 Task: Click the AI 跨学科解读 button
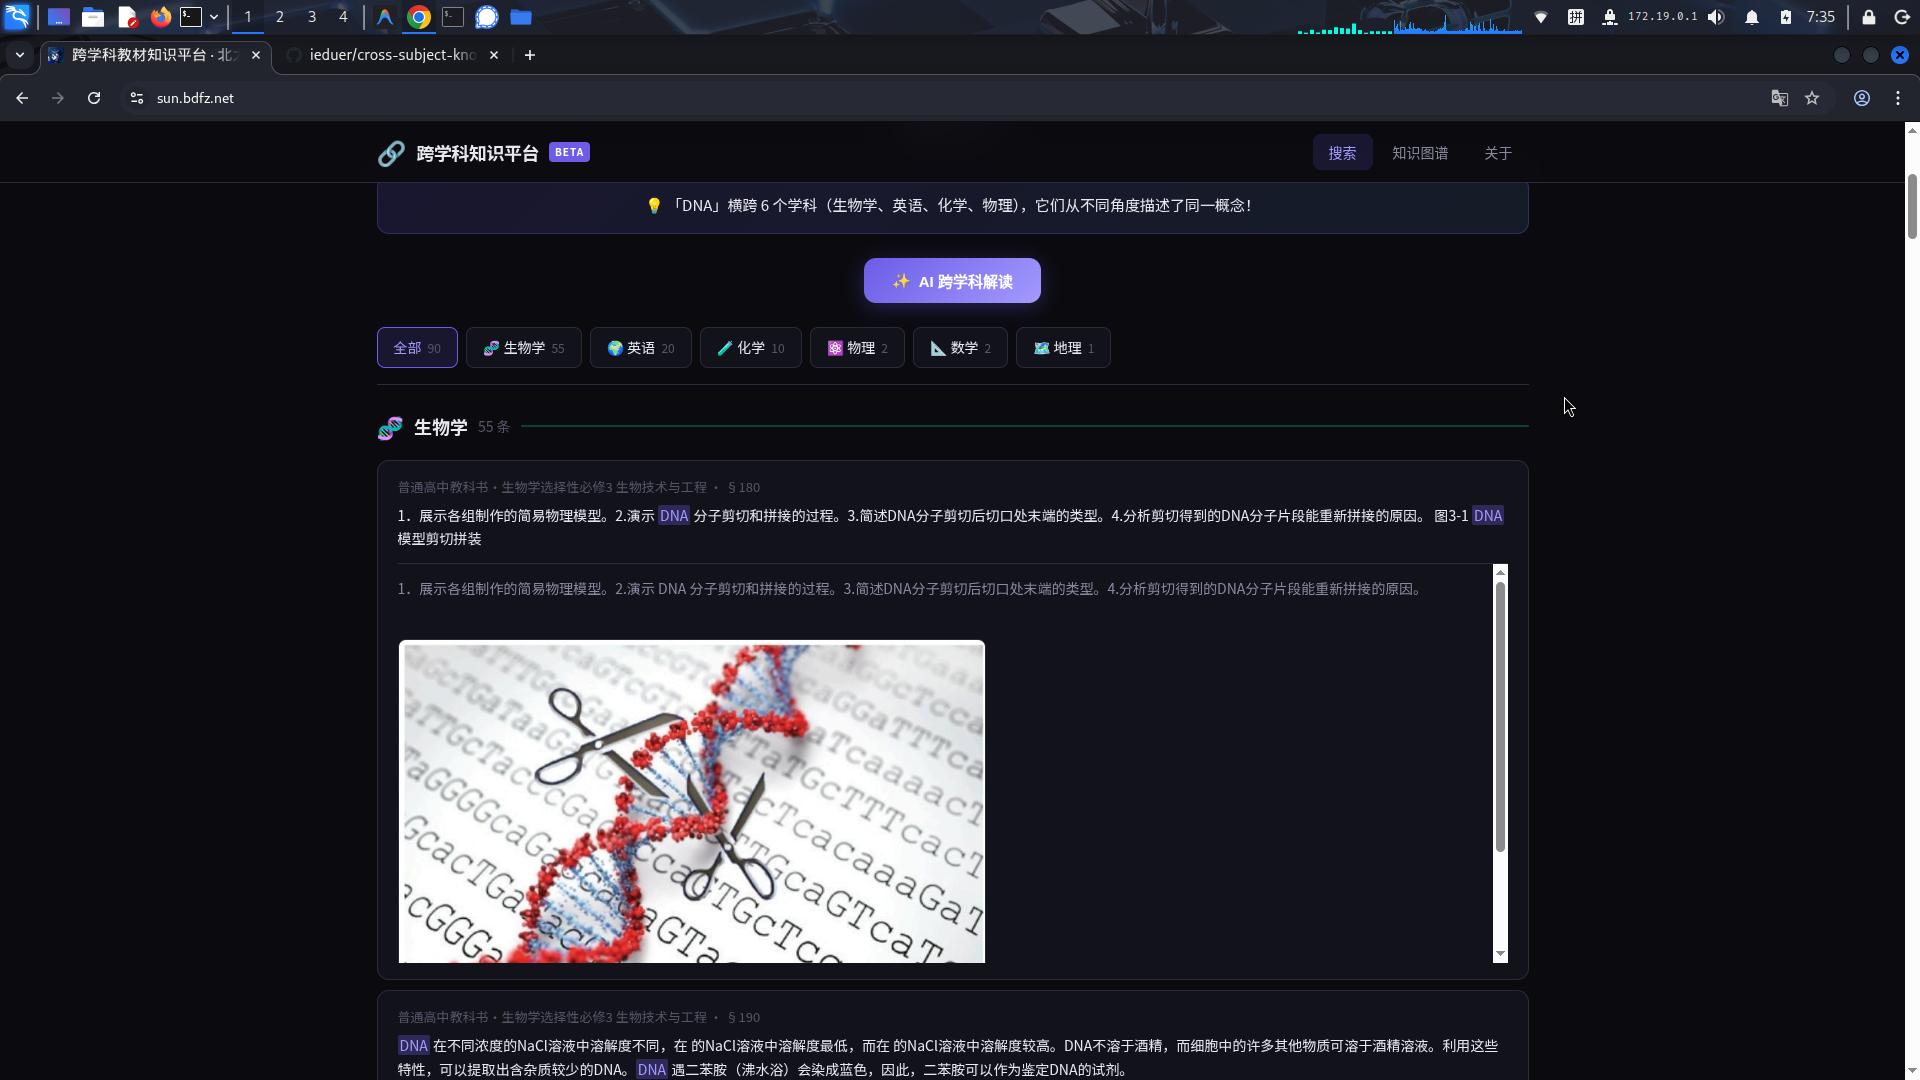(952, 281)
